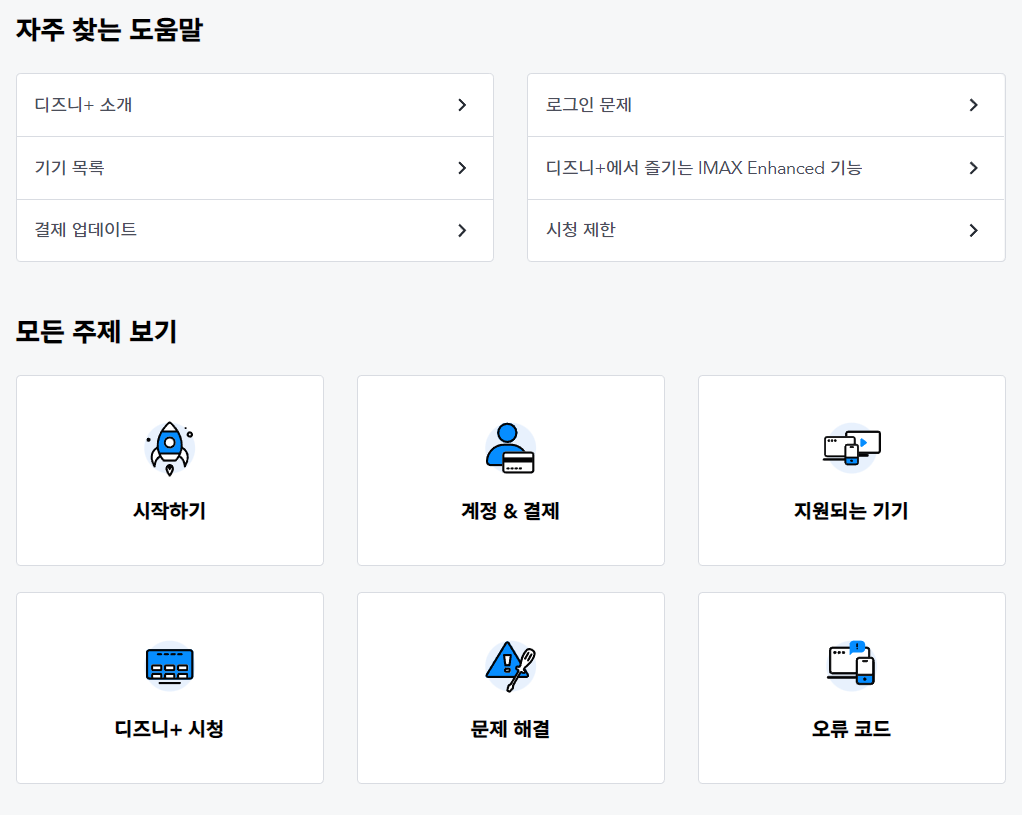Open the 결제 업데이트 help article
The width and height of the screenshot is (1022, 815).
coord(255,230)
